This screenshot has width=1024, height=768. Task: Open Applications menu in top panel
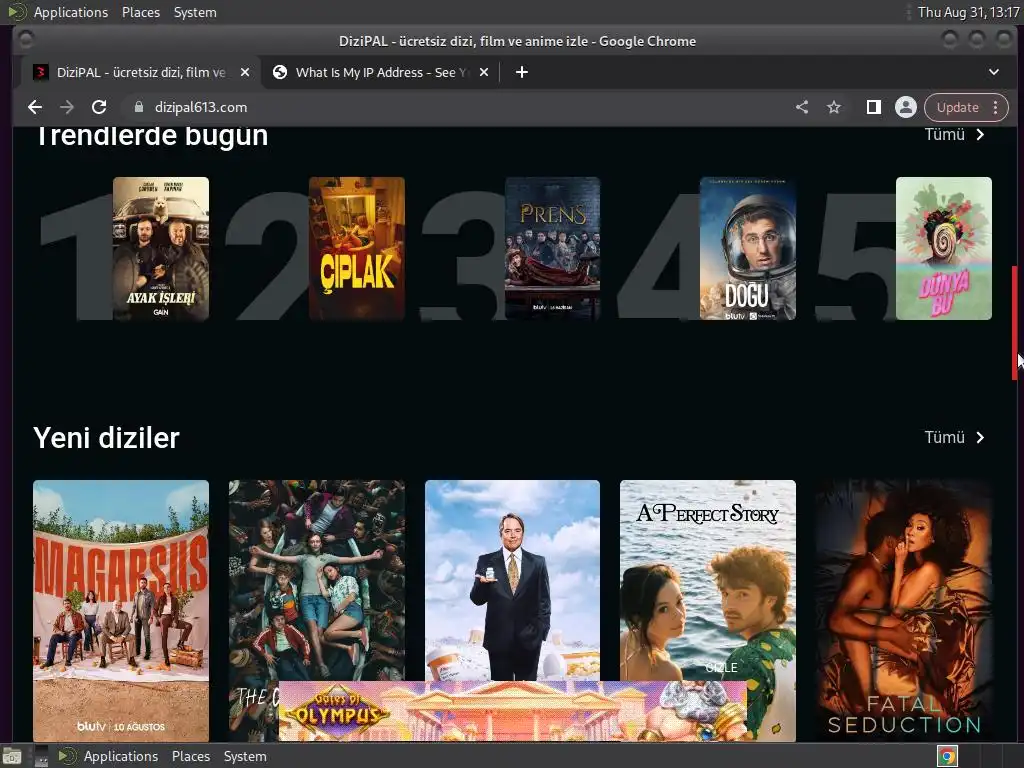[71, 12]
